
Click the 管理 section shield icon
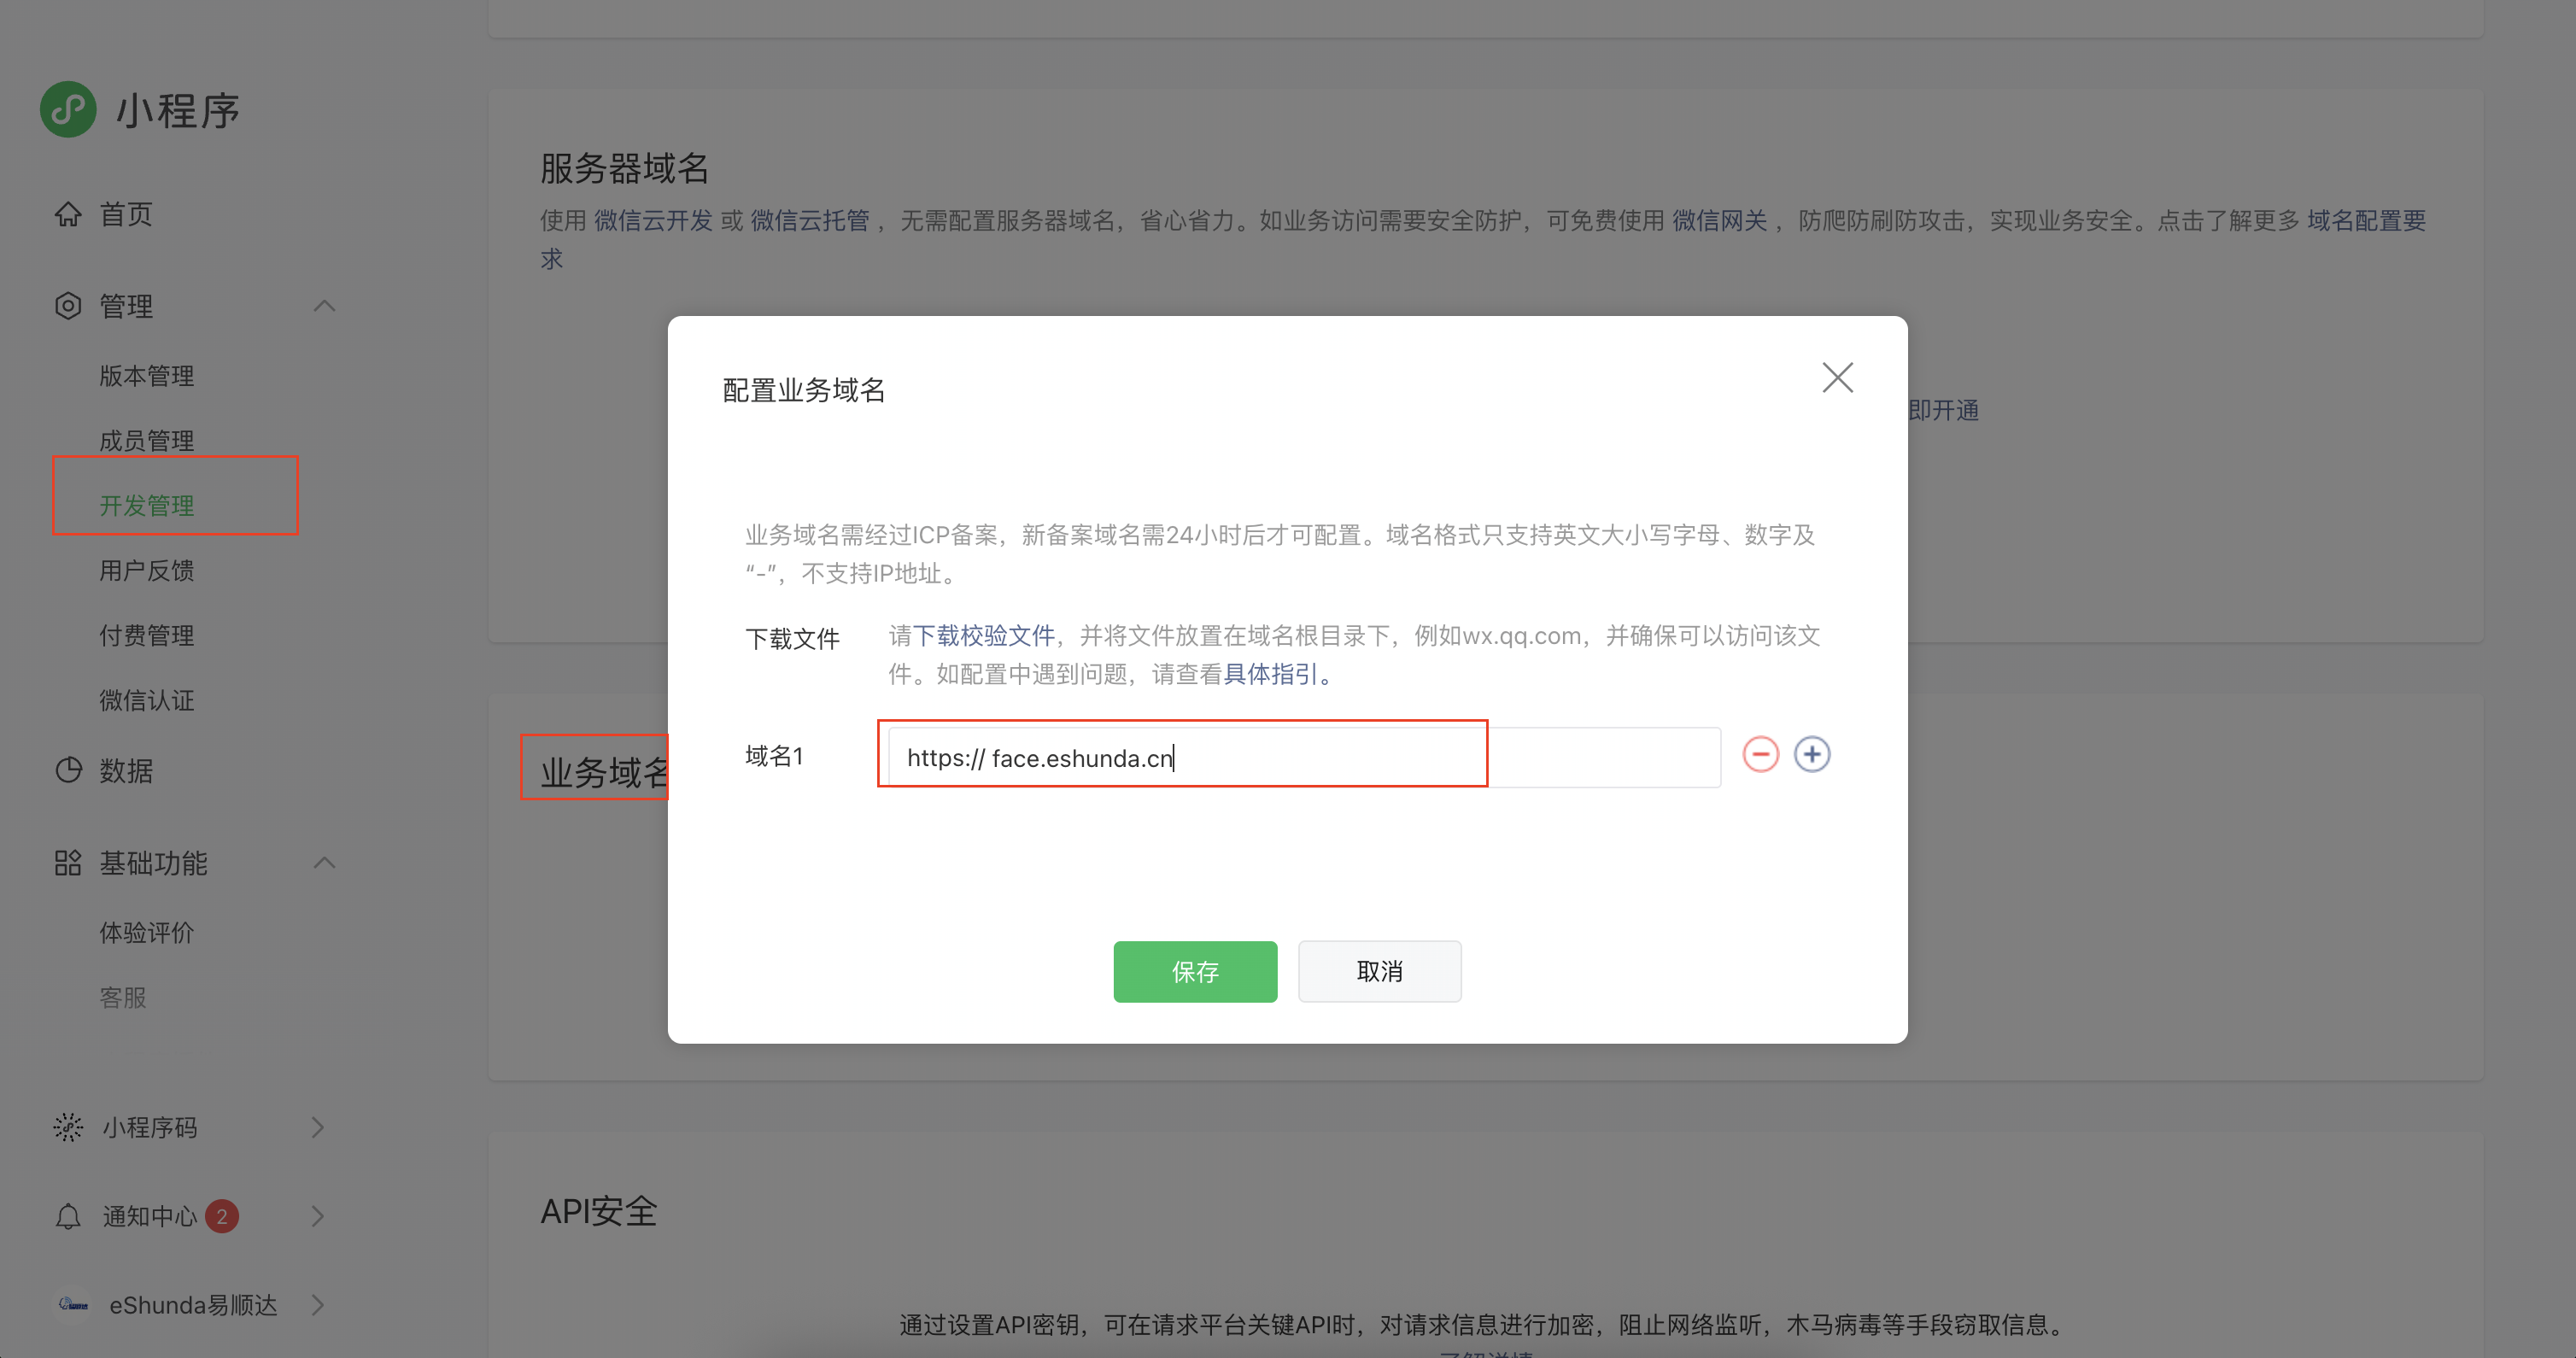point(67,306)
